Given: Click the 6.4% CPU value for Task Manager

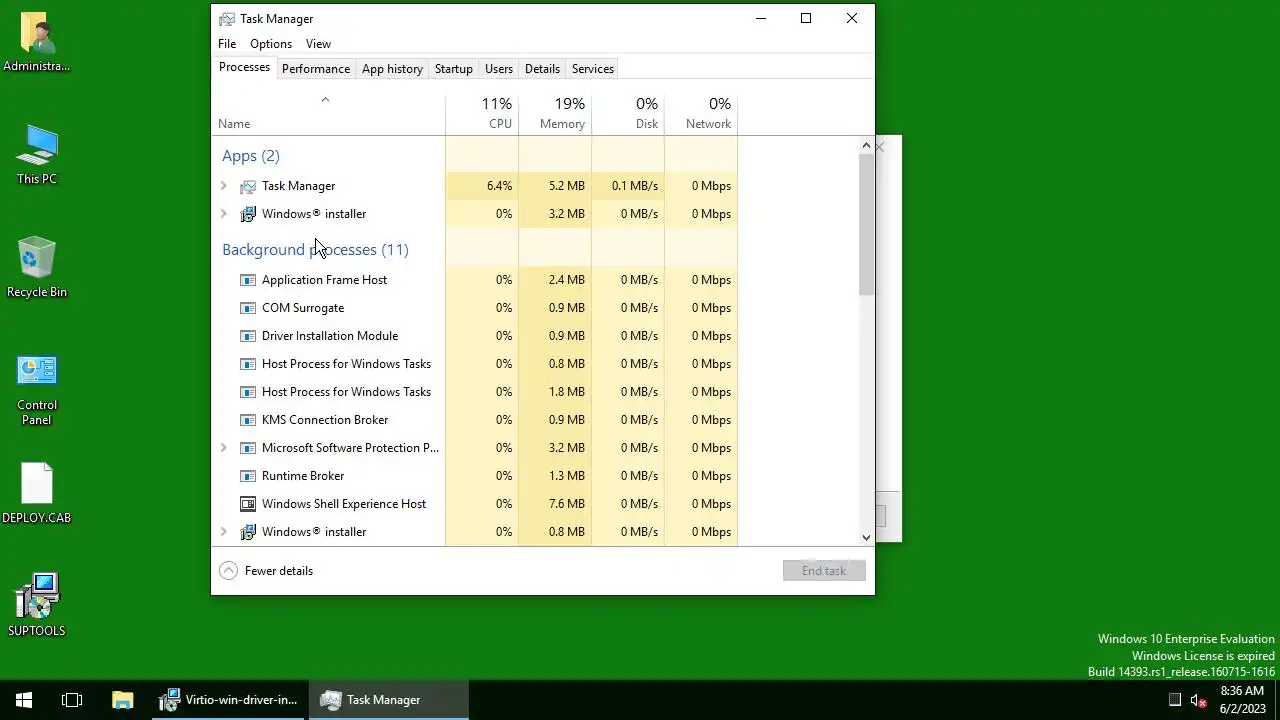Looking at the screenshot, I should pyautogui.click(x=482, y=186).
